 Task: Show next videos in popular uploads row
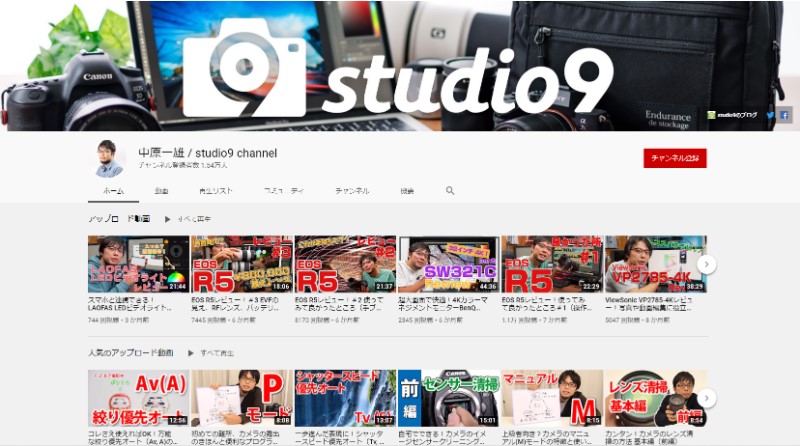coord(707,398)
